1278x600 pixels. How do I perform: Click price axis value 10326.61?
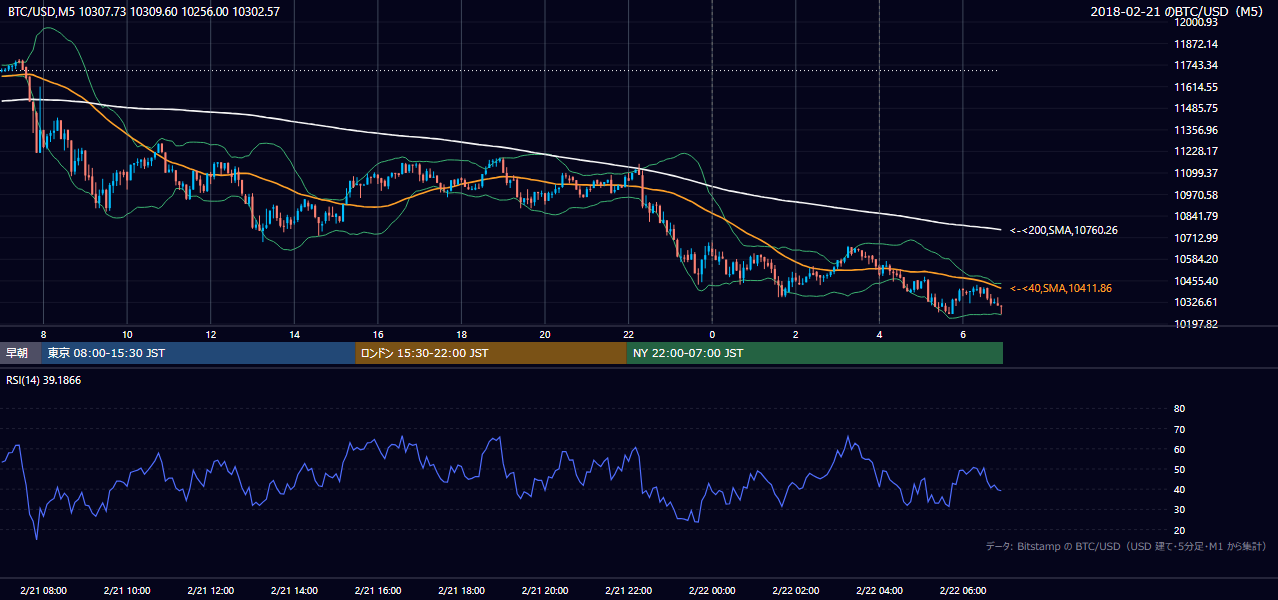[x=1197, y=302]
